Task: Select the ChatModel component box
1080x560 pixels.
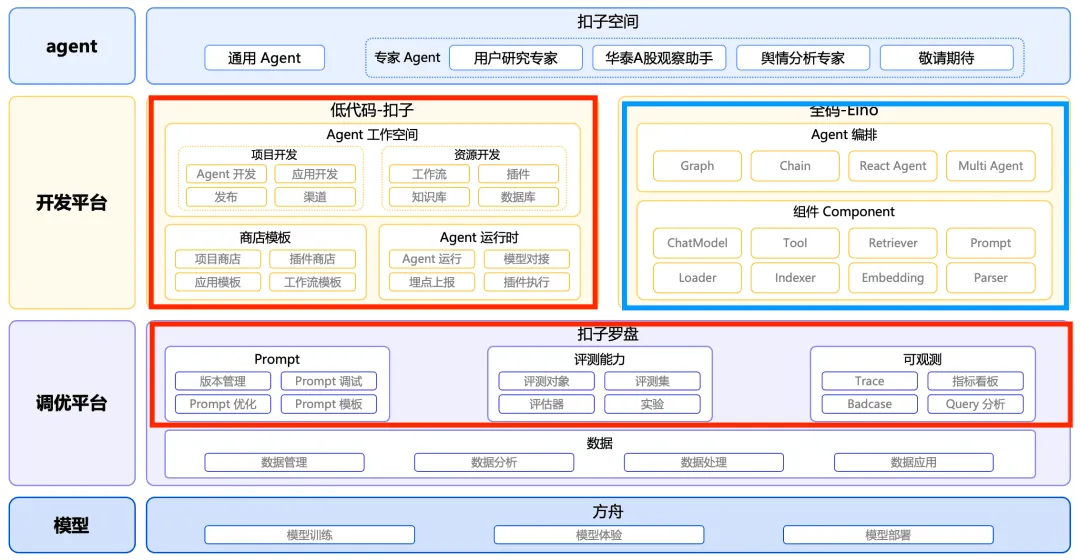Action: click(697, 243)
